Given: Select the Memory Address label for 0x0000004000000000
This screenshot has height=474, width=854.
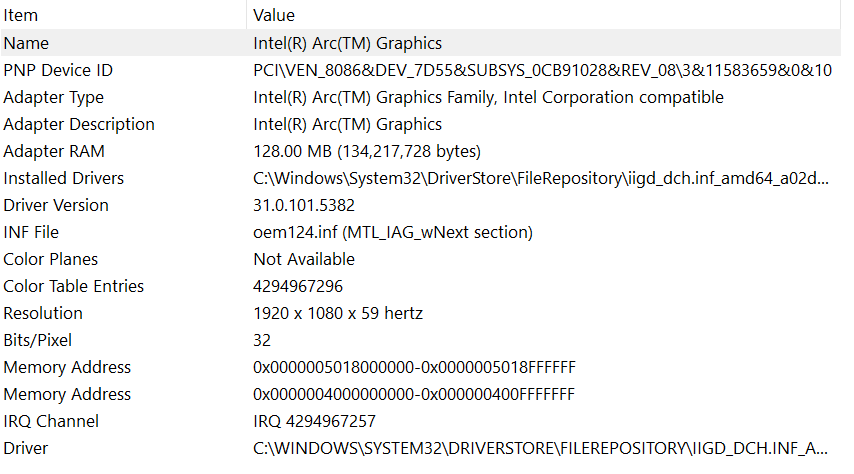Looking at the screenshot, I should [67, 394].
